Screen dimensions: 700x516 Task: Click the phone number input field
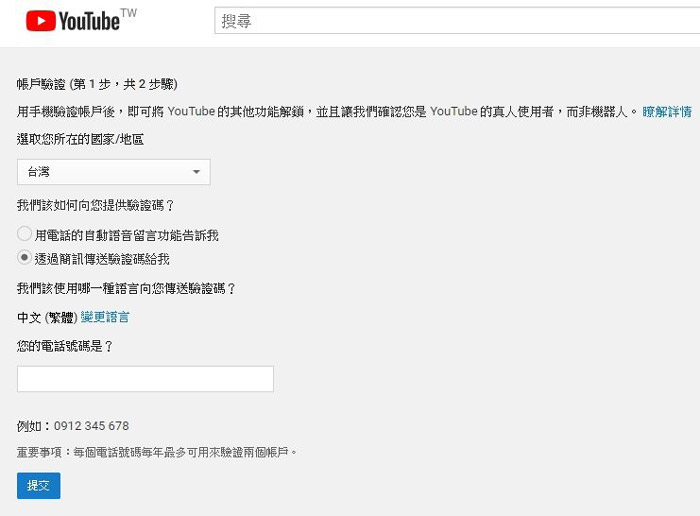[145, 379]
